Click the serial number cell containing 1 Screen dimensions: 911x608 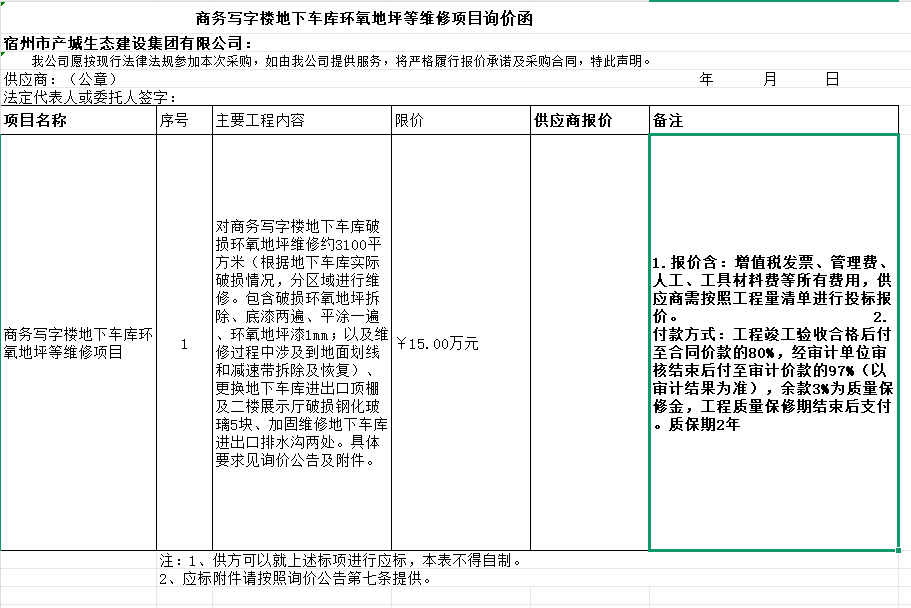click(184, 343)
